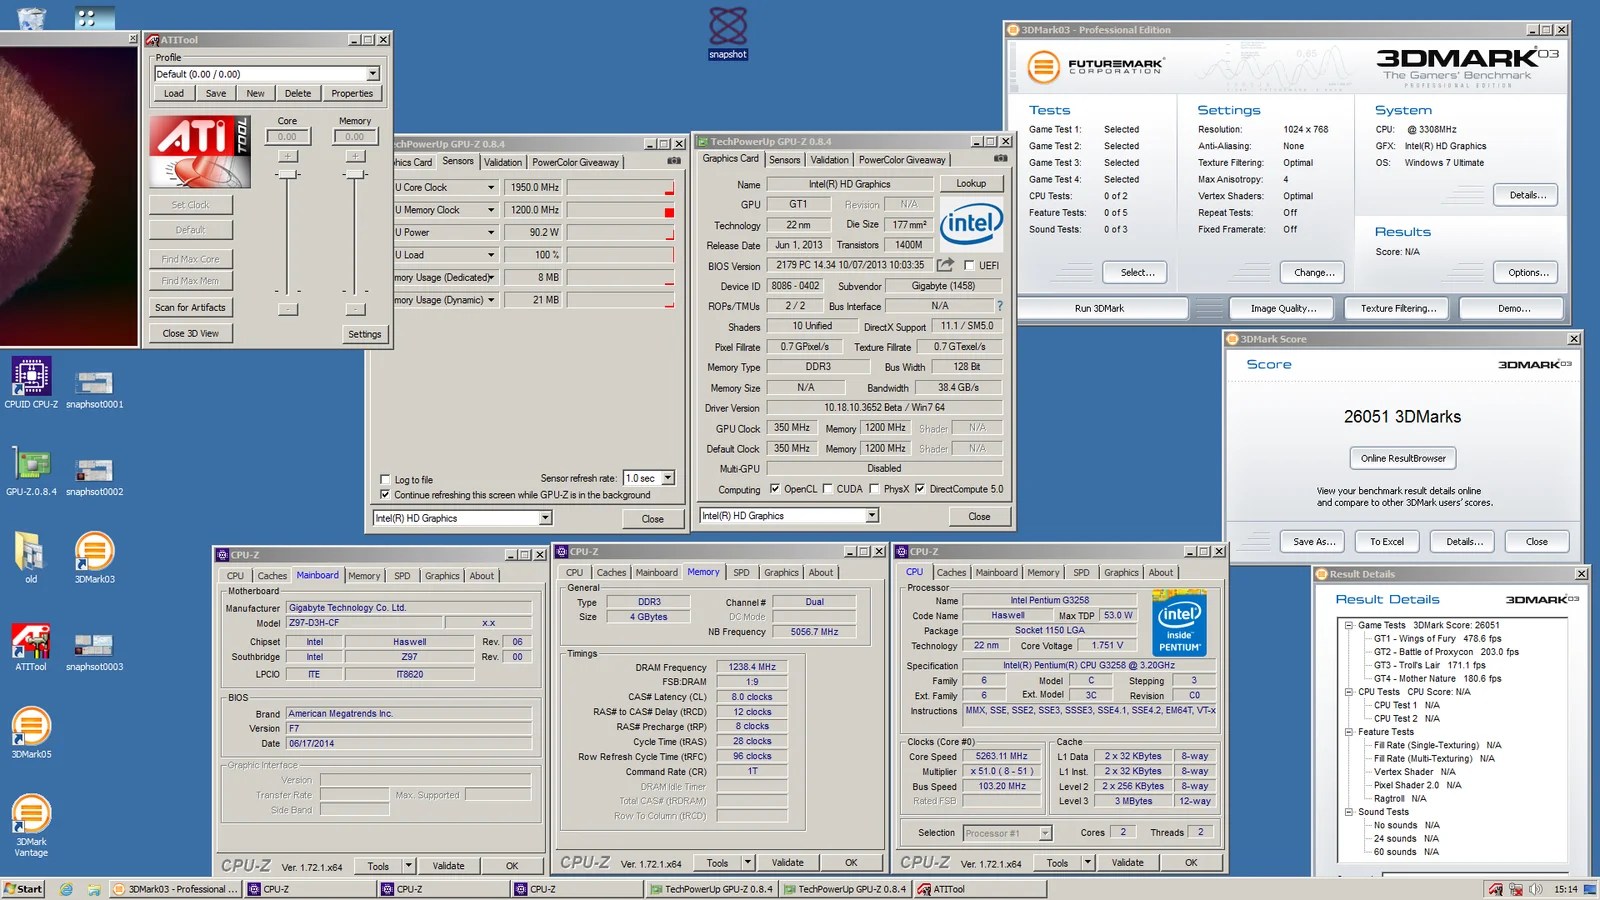Image resolution: width=1600 pixels, height=900 pixels.
Task: Click the Start button on the taskbar
Action: click(20, 889)
